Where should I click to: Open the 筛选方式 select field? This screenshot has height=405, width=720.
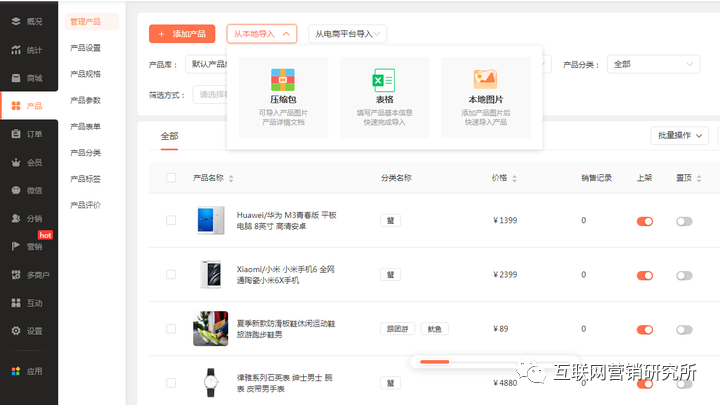click(x=210, y=95)
